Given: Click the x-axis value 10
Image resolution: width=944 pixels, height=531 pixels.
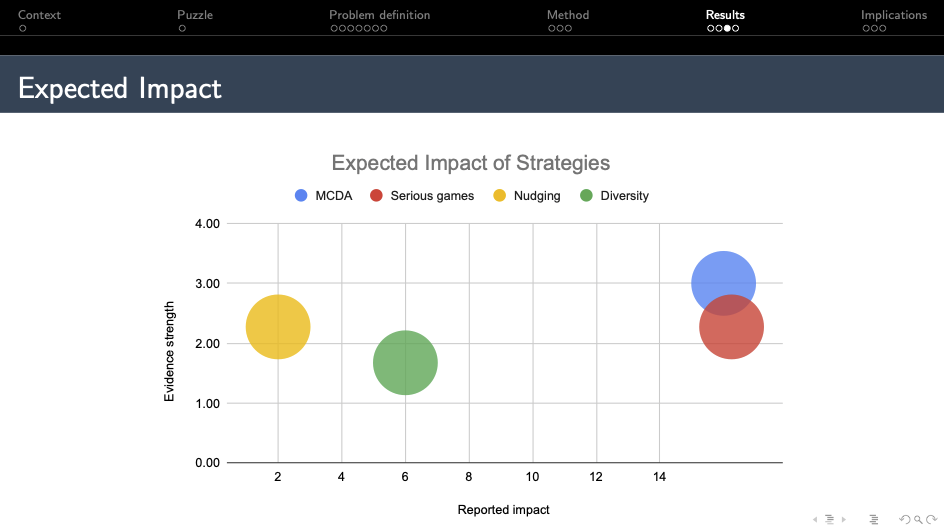Looking at the screenshot, I should [532, 477].
